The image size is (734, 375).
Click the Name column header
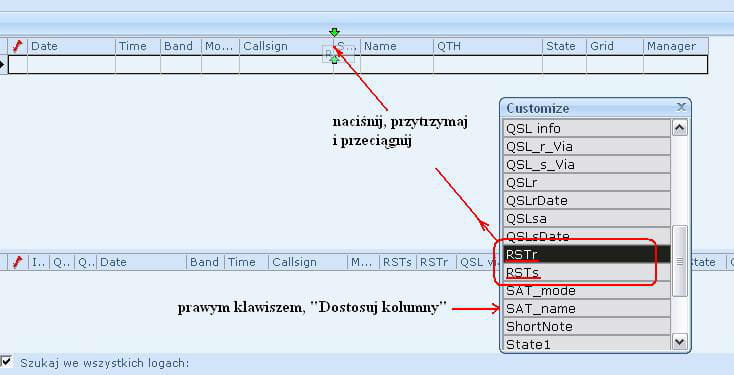[x=397, y=46]
